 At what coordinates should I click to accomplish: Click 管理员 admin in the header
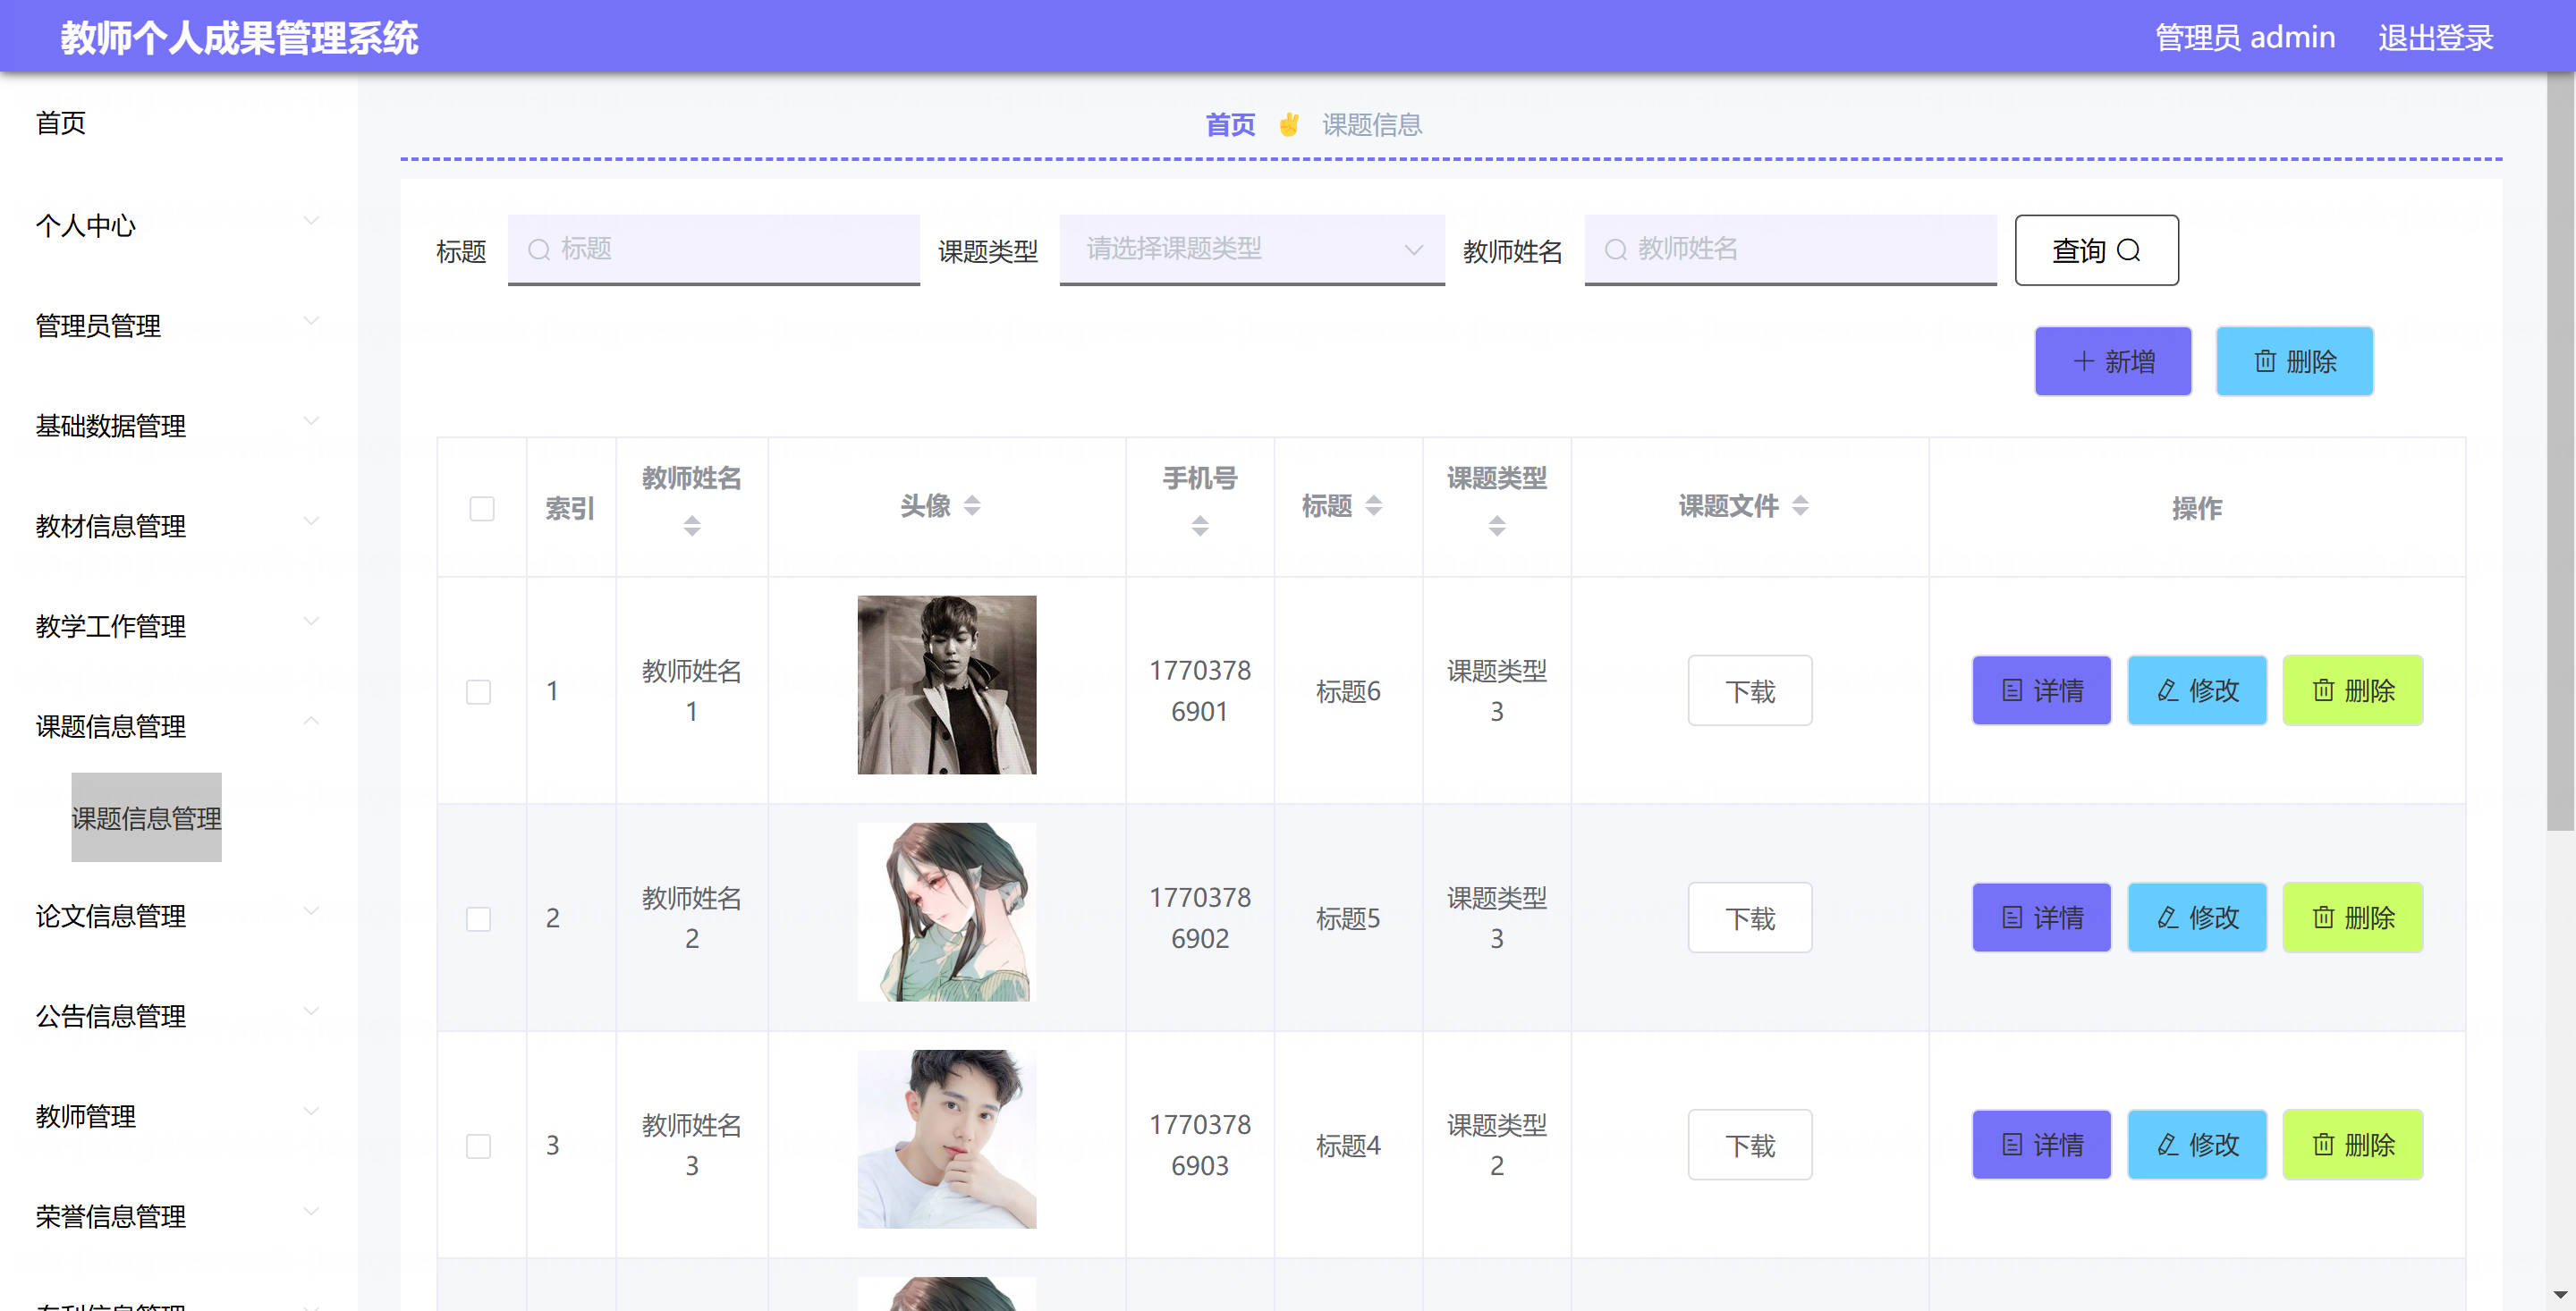(x=2245, y=37)
